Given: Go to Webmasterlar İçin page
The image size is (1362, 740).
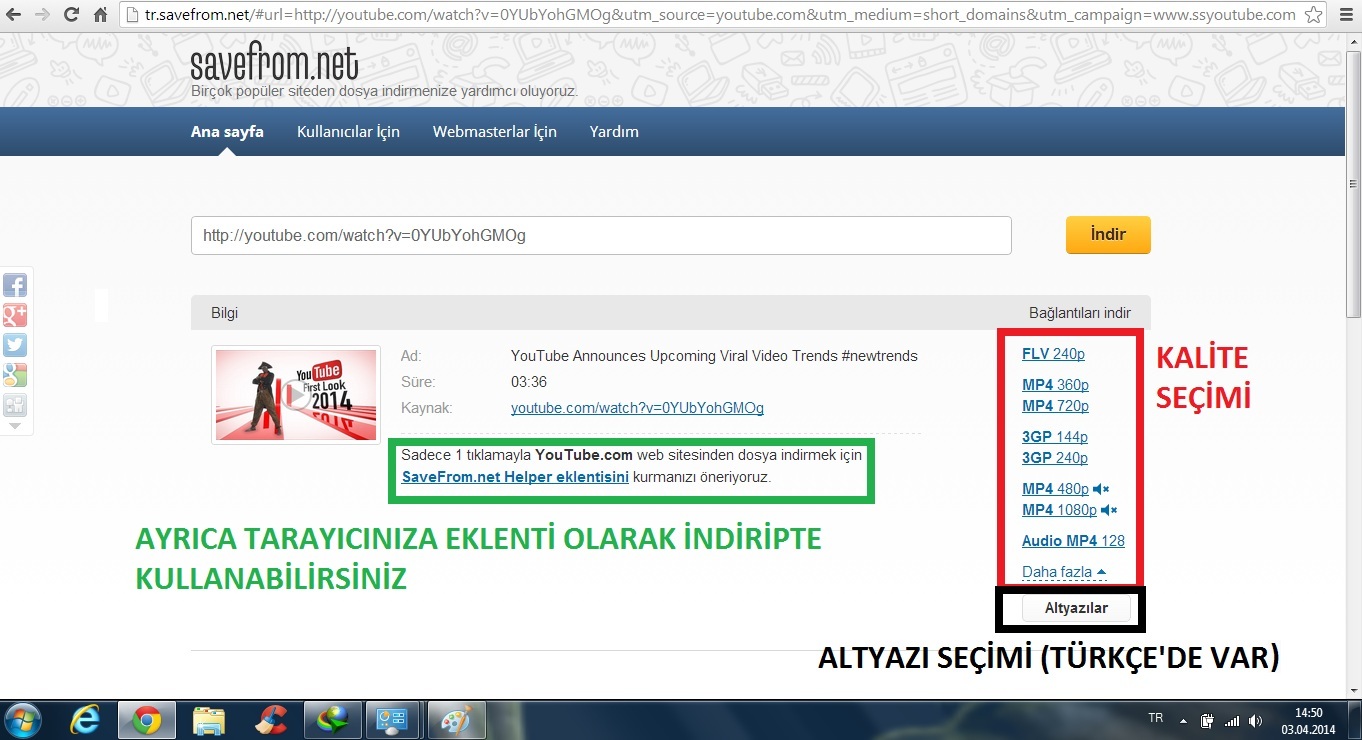Looking at the screenshot, I should (x=494, y=131).
